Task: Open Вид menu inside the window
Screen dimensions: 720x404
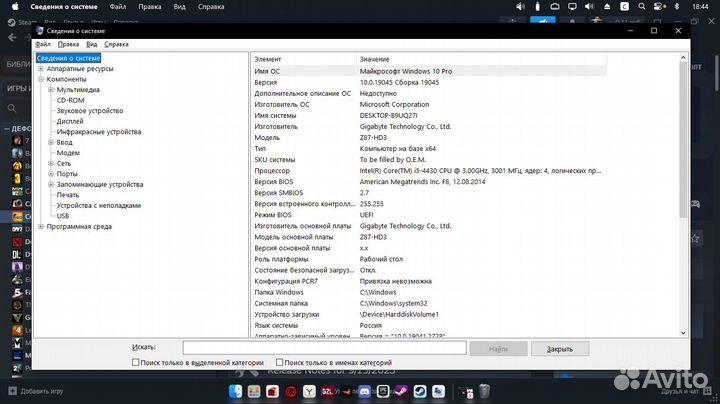Action: point(92,44)
